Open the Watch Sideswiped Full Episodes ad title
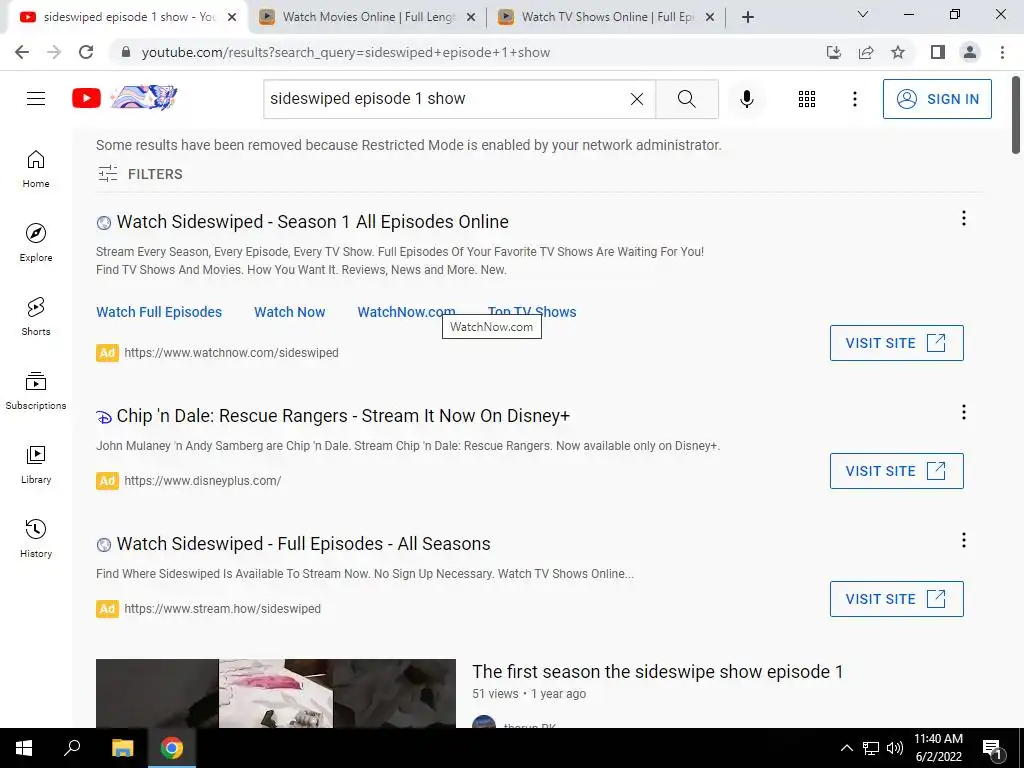 (x=303, y=544)
